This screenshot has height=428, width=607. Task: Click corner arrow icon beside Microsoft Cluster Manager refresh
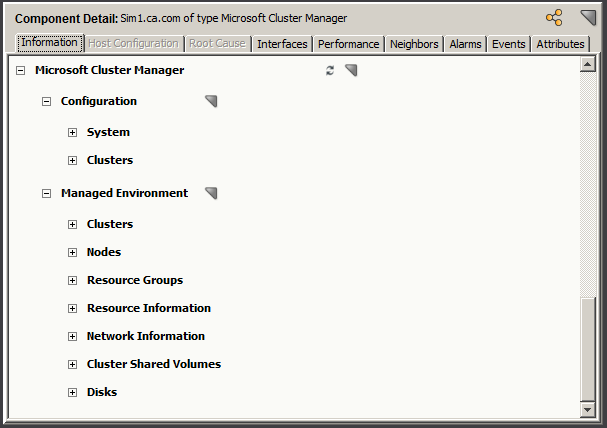pyautogui.click(x=351, y=70)
